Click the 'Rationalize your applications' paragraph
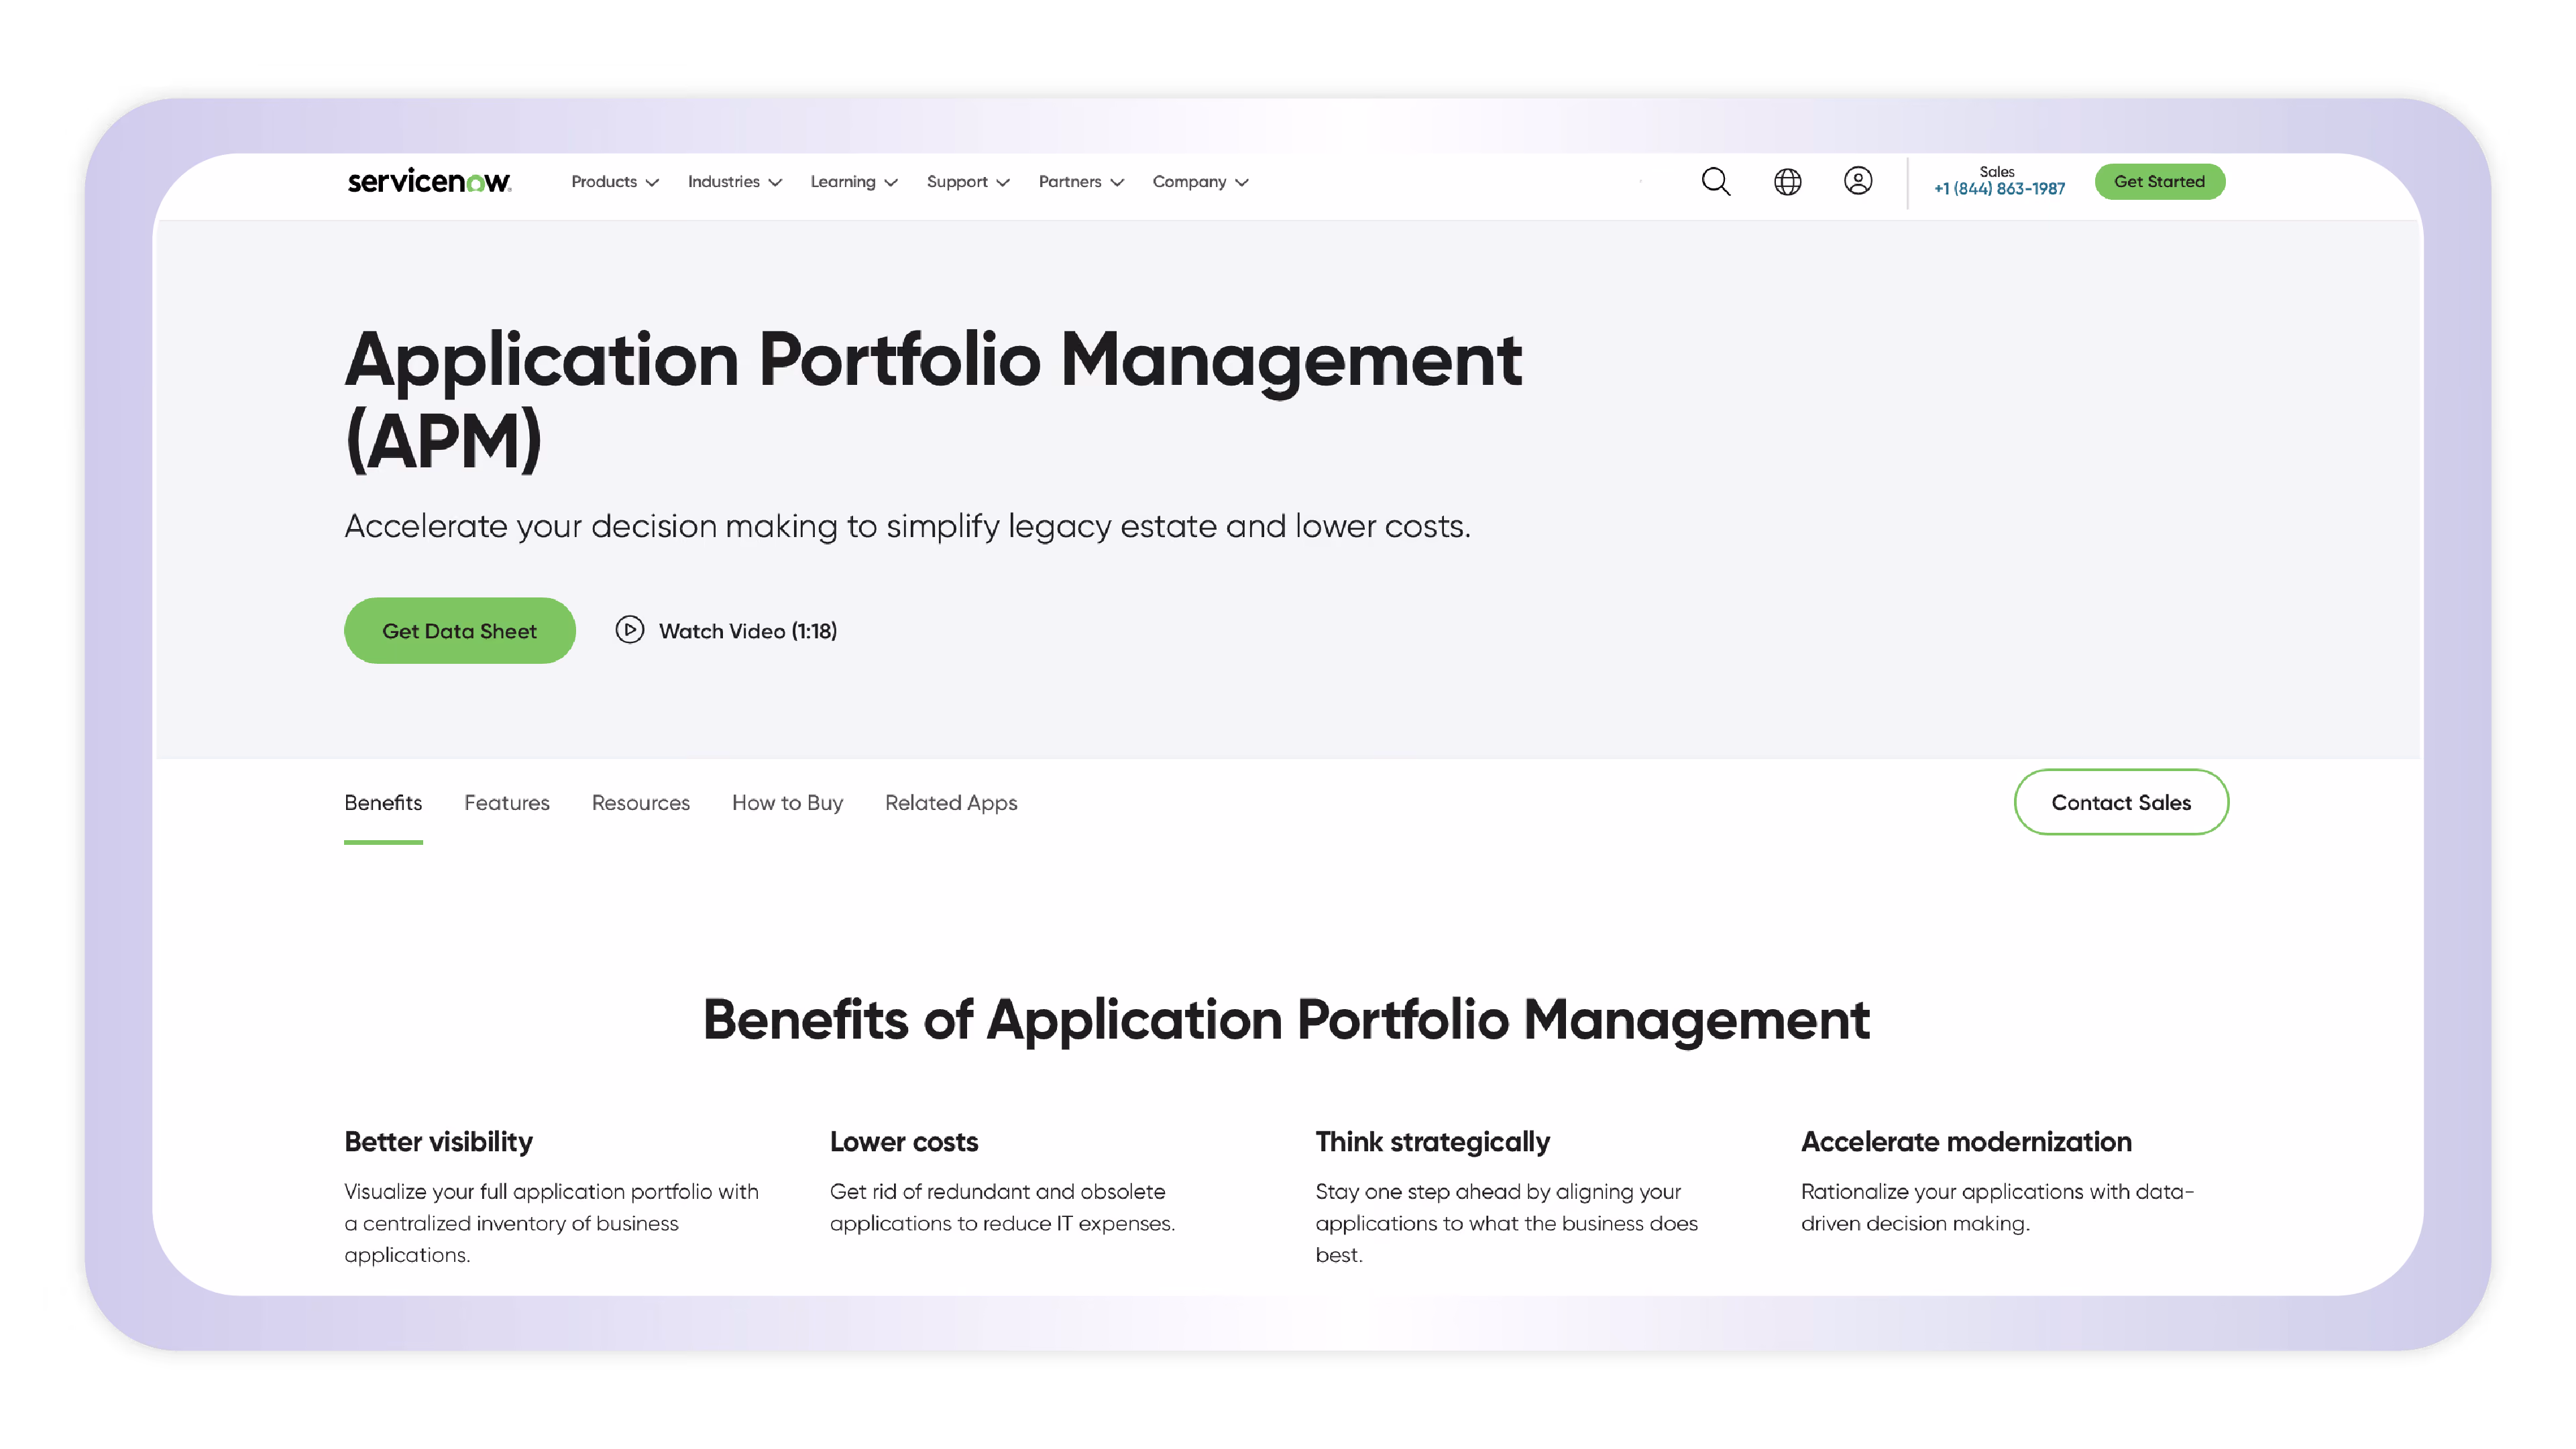Image resolution: width=2576 pixels, height=1449 pixels. click(1997, 1207)
